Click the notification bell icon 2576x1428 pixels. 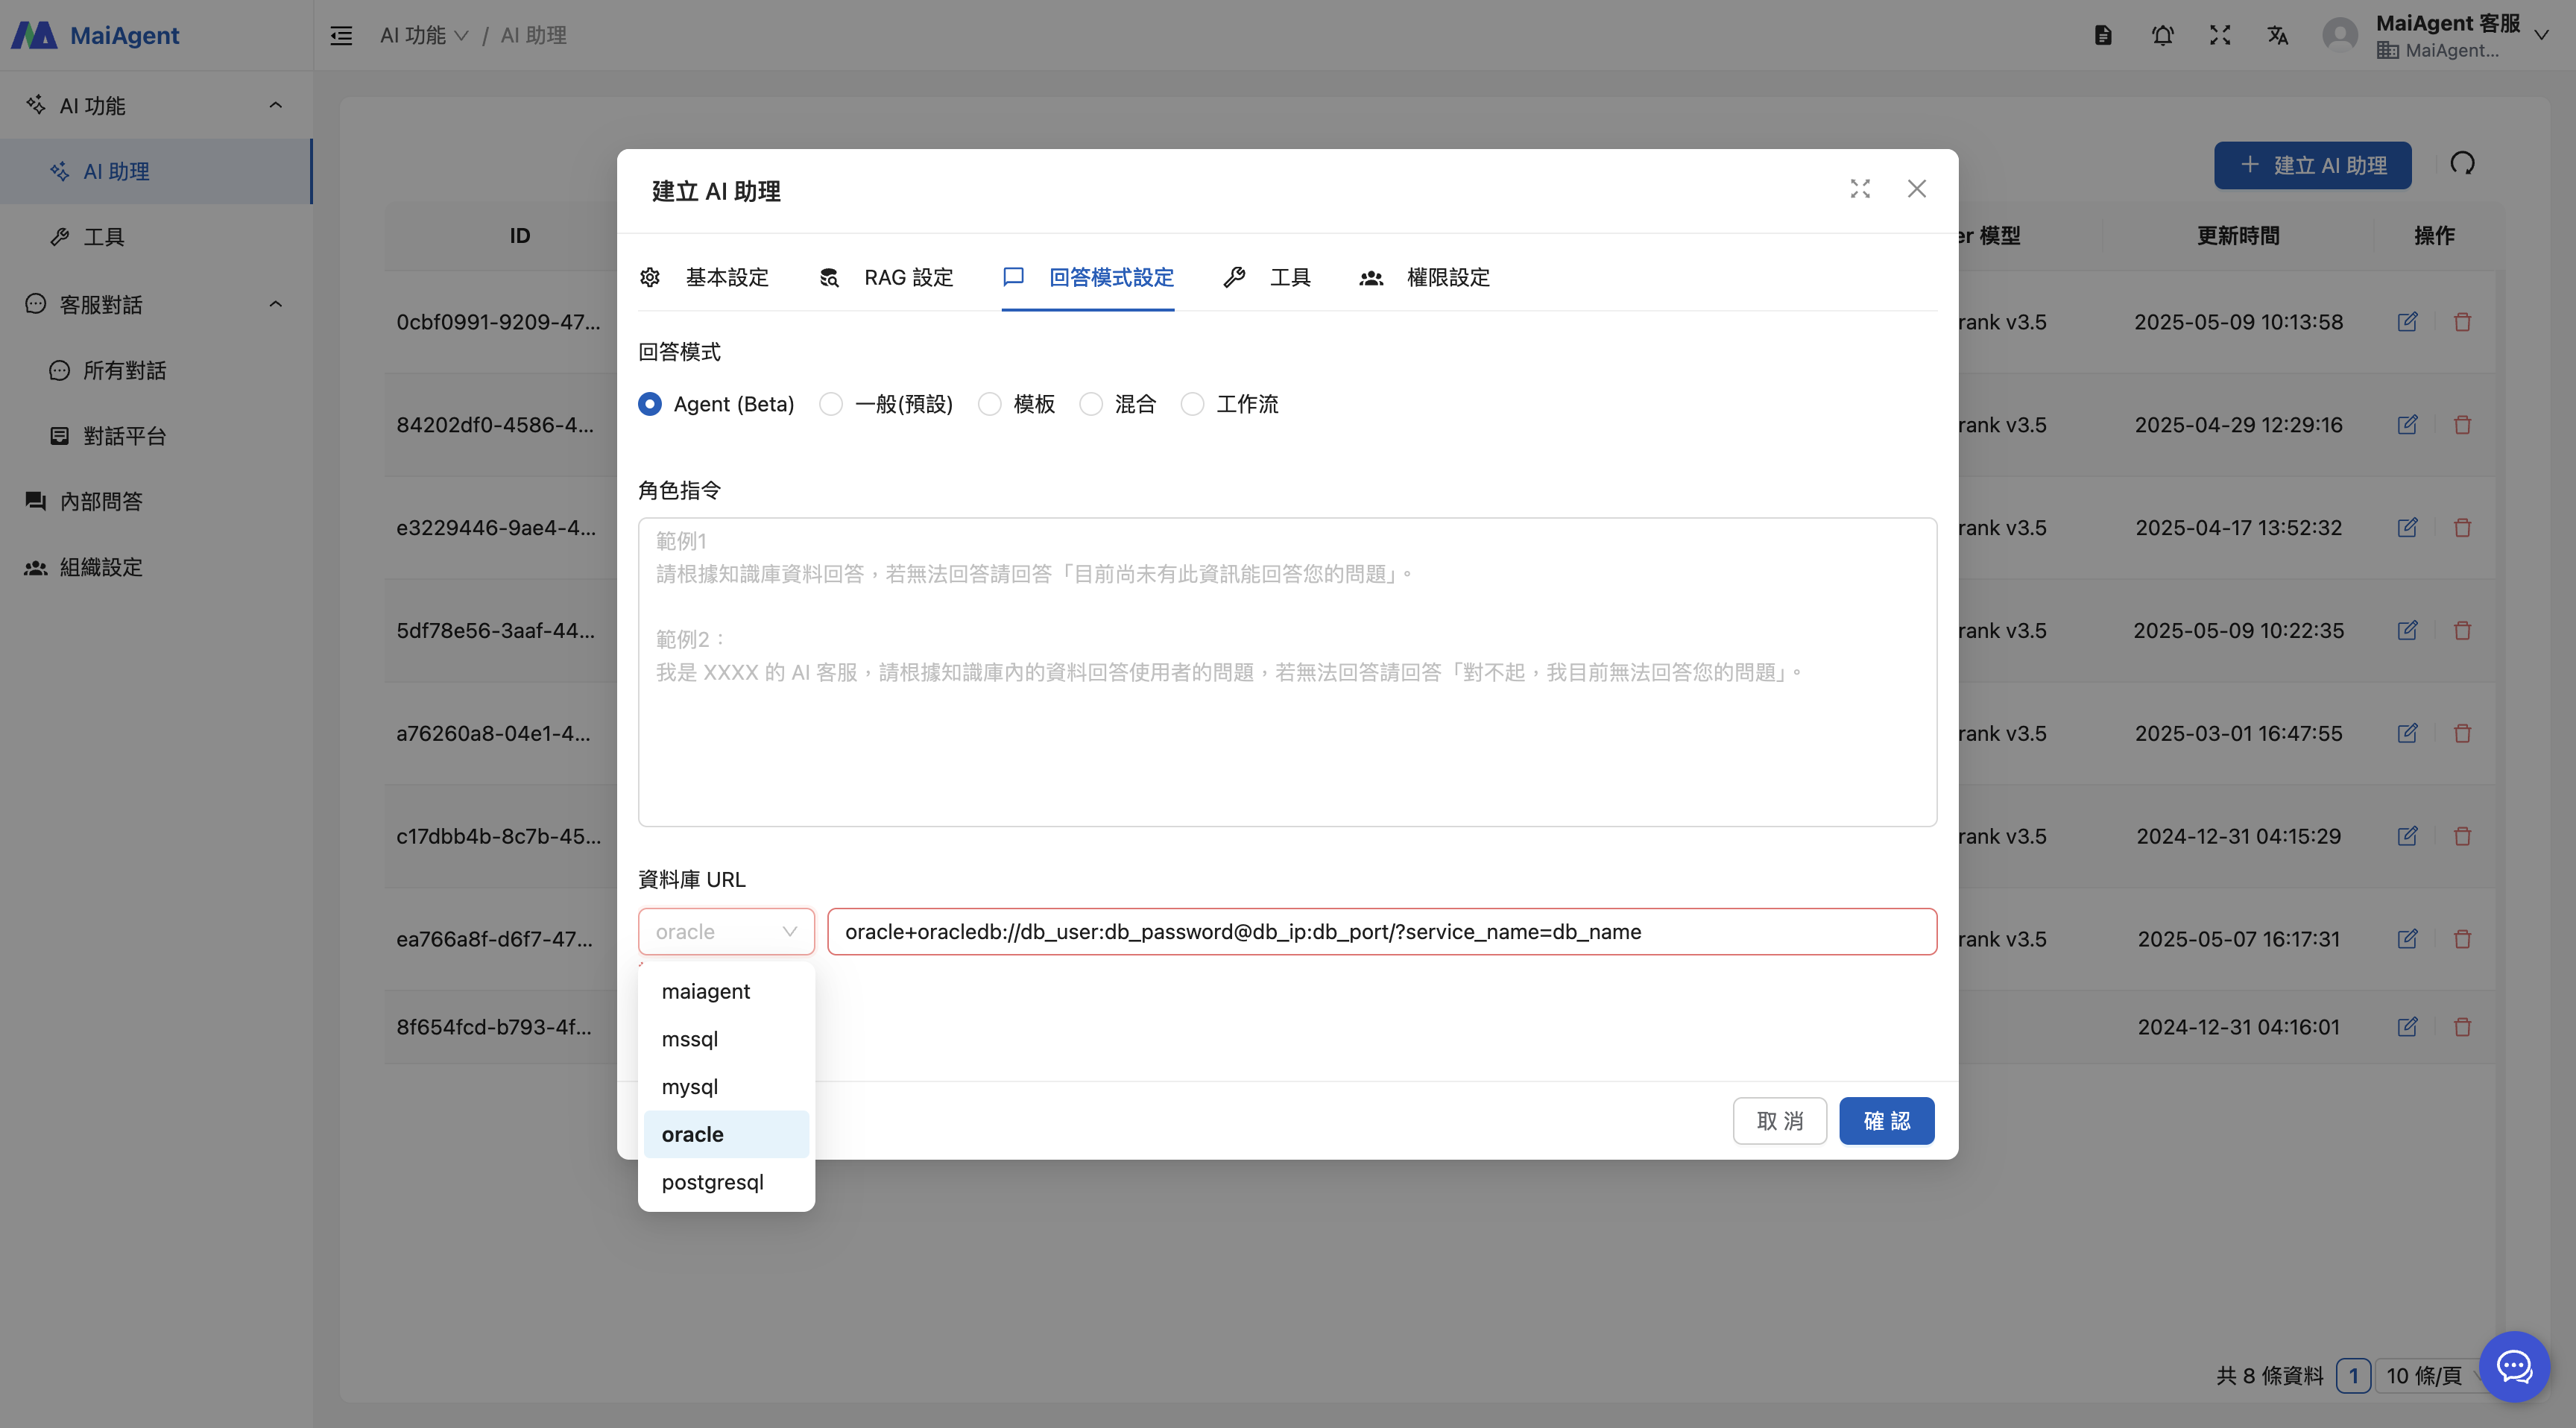click(2162, 36)
